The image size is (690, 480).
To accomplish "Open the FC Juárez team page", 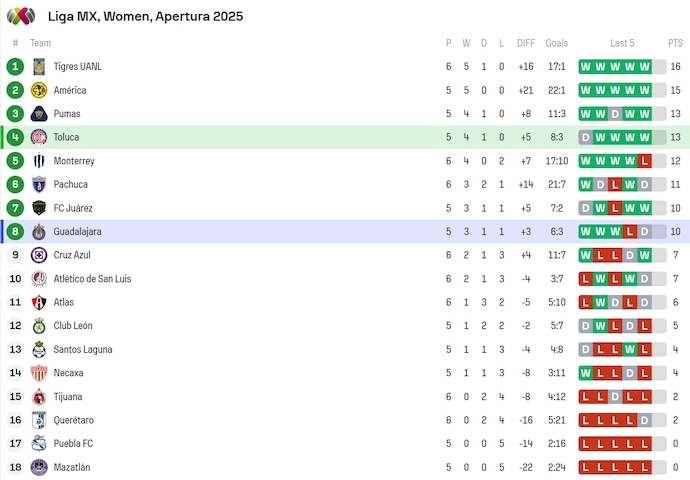I will coord(72,208).
